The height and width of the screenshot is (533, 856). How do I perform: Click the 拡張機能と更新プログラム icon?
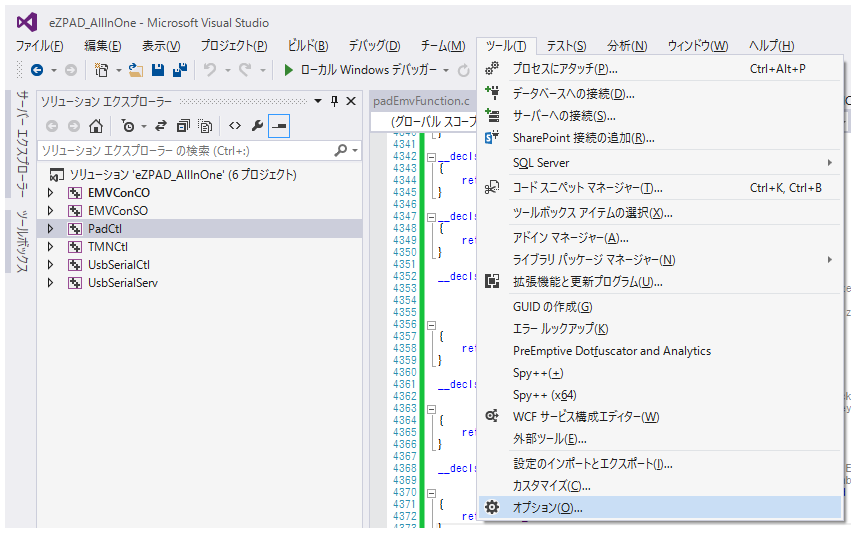click(x=492, y=281)
